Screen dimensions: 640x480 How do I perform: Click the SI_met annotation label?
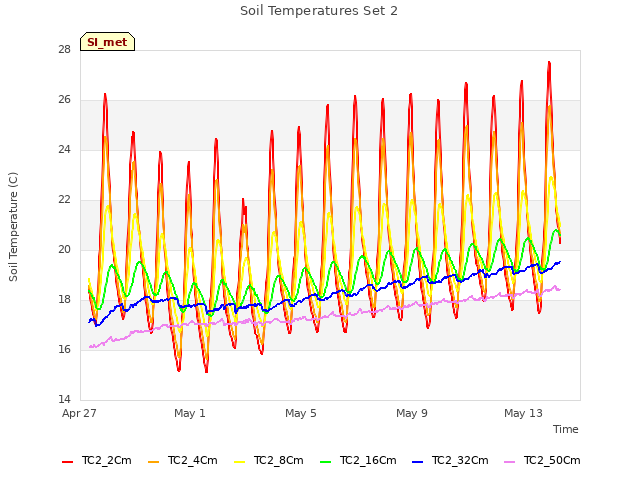107,42
